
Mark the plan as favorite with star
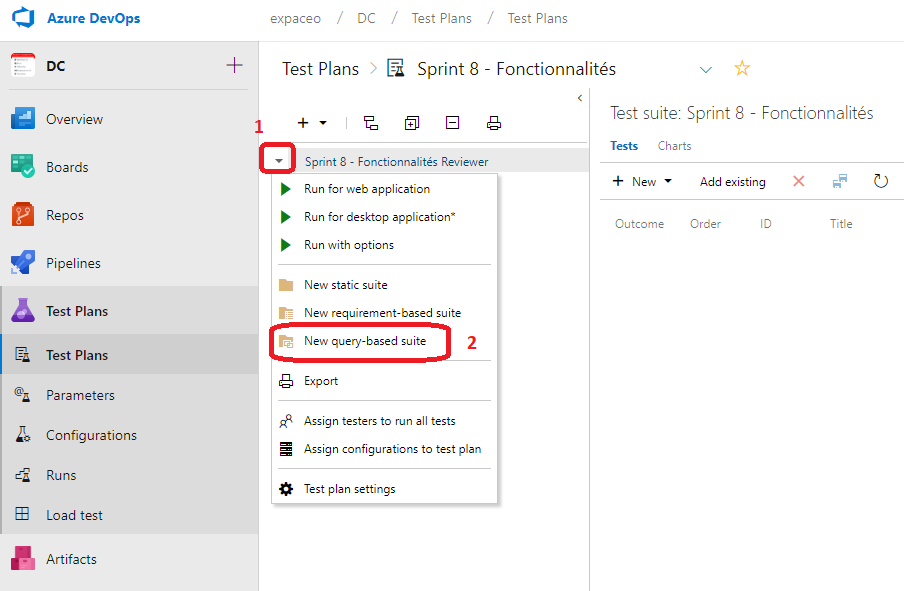742,69
